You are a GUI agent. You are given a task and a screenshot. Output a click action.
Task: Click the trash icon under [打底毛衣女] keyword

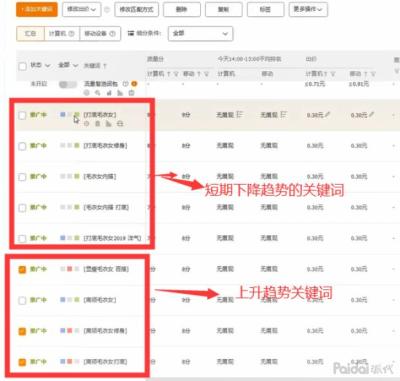[98, 124]
